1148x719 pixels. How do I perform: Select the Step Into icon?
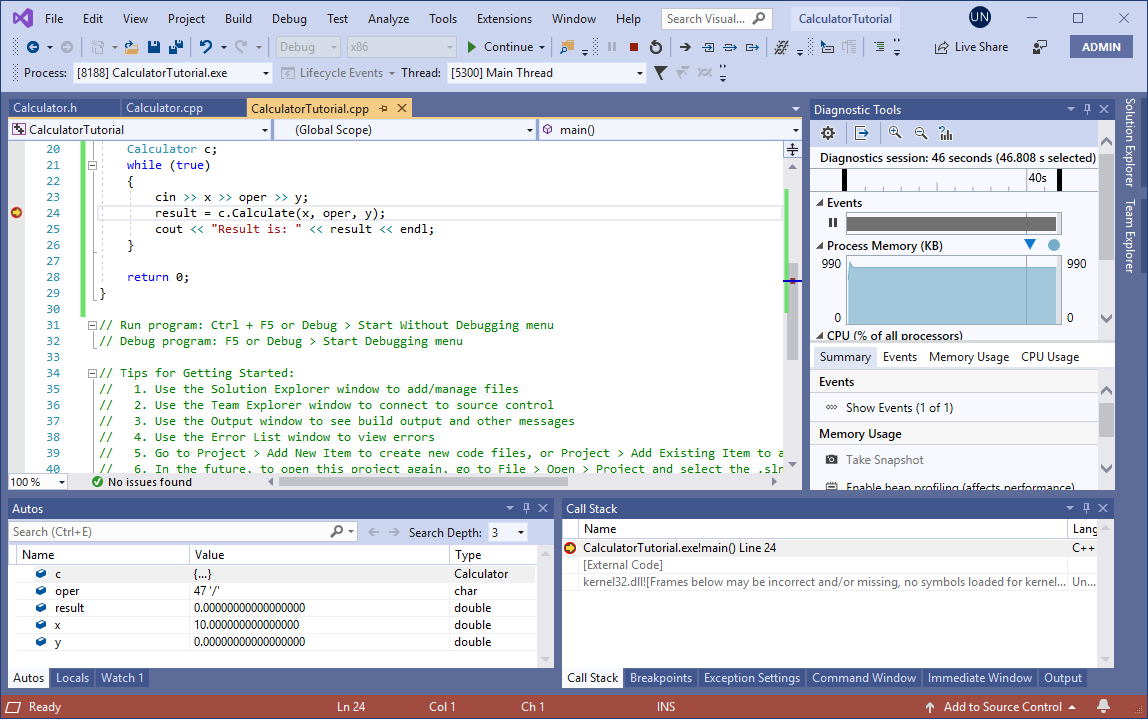(x=708, y=46)
